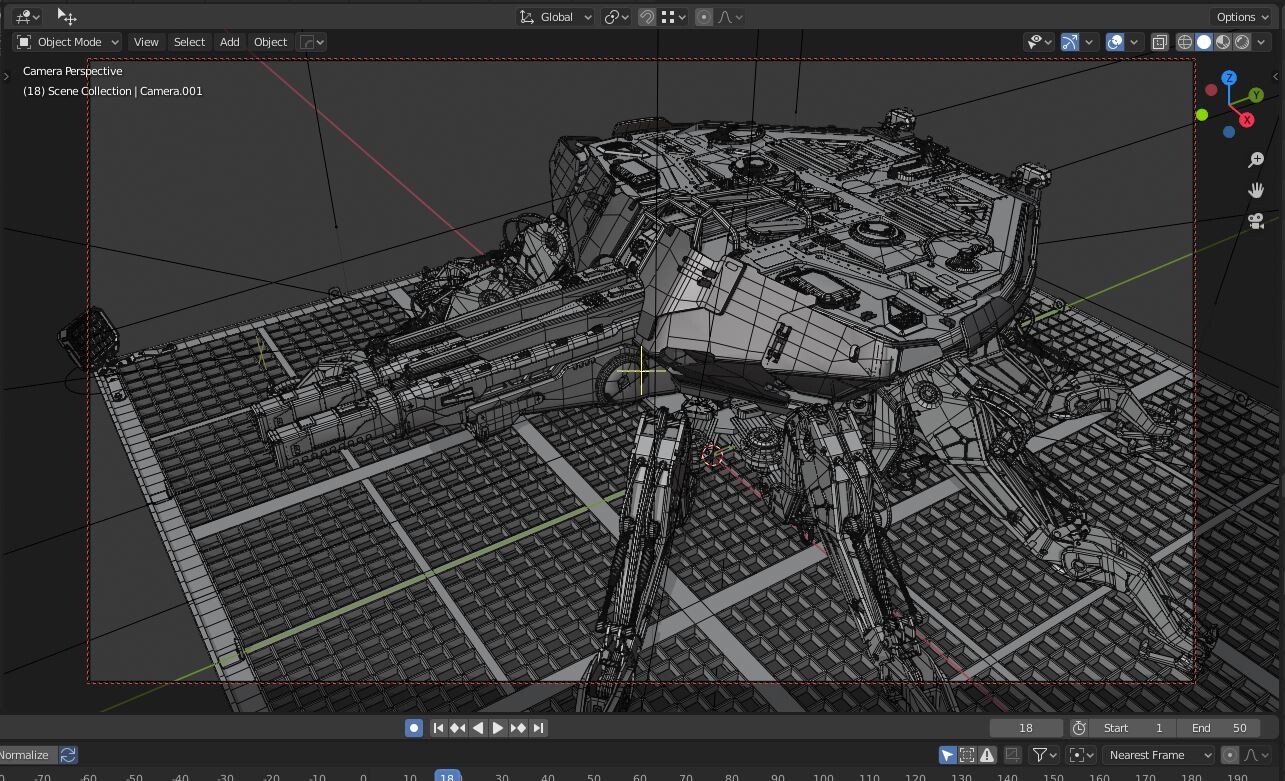1285x781 pixels.
Task: Click the auto normalization refresh icon
Action: 68,755
